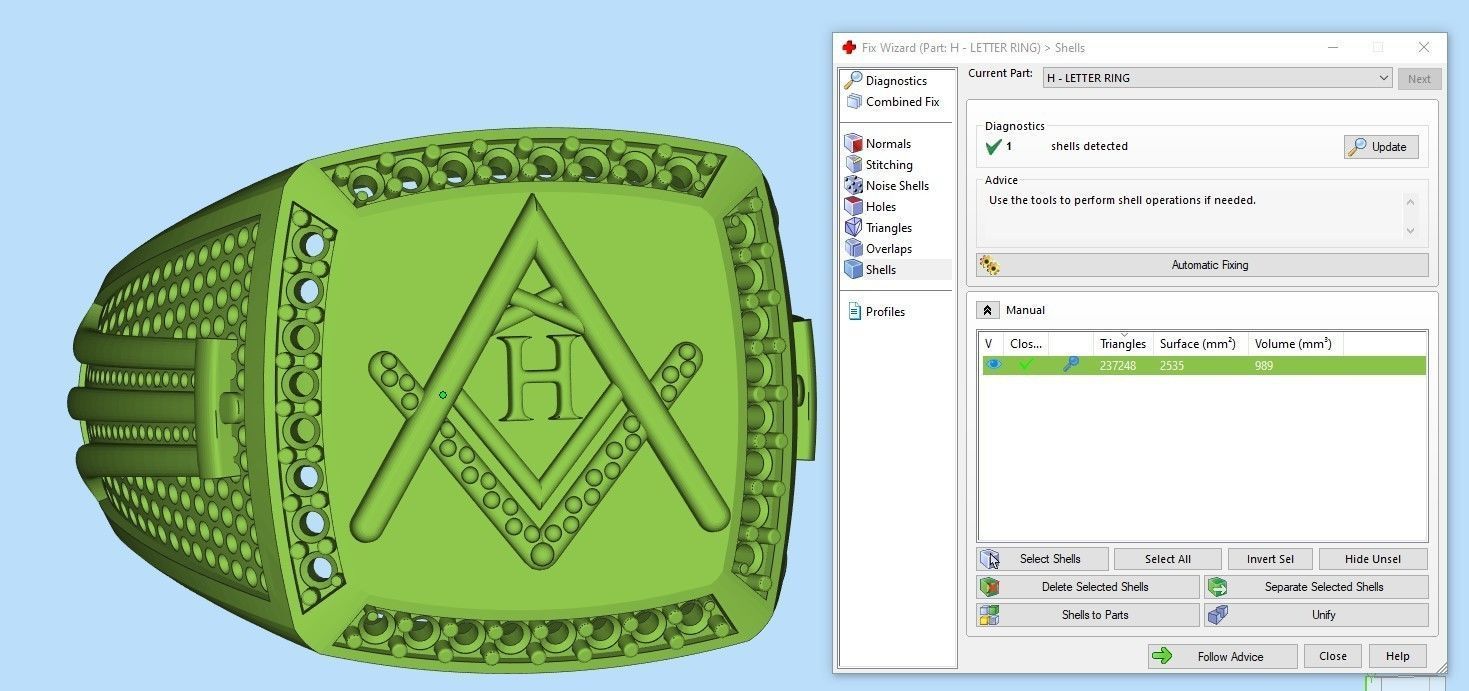Collapse the Manual section
Image resolution: width=1469 pixels, height=691 pixels.
click(988, 310)
